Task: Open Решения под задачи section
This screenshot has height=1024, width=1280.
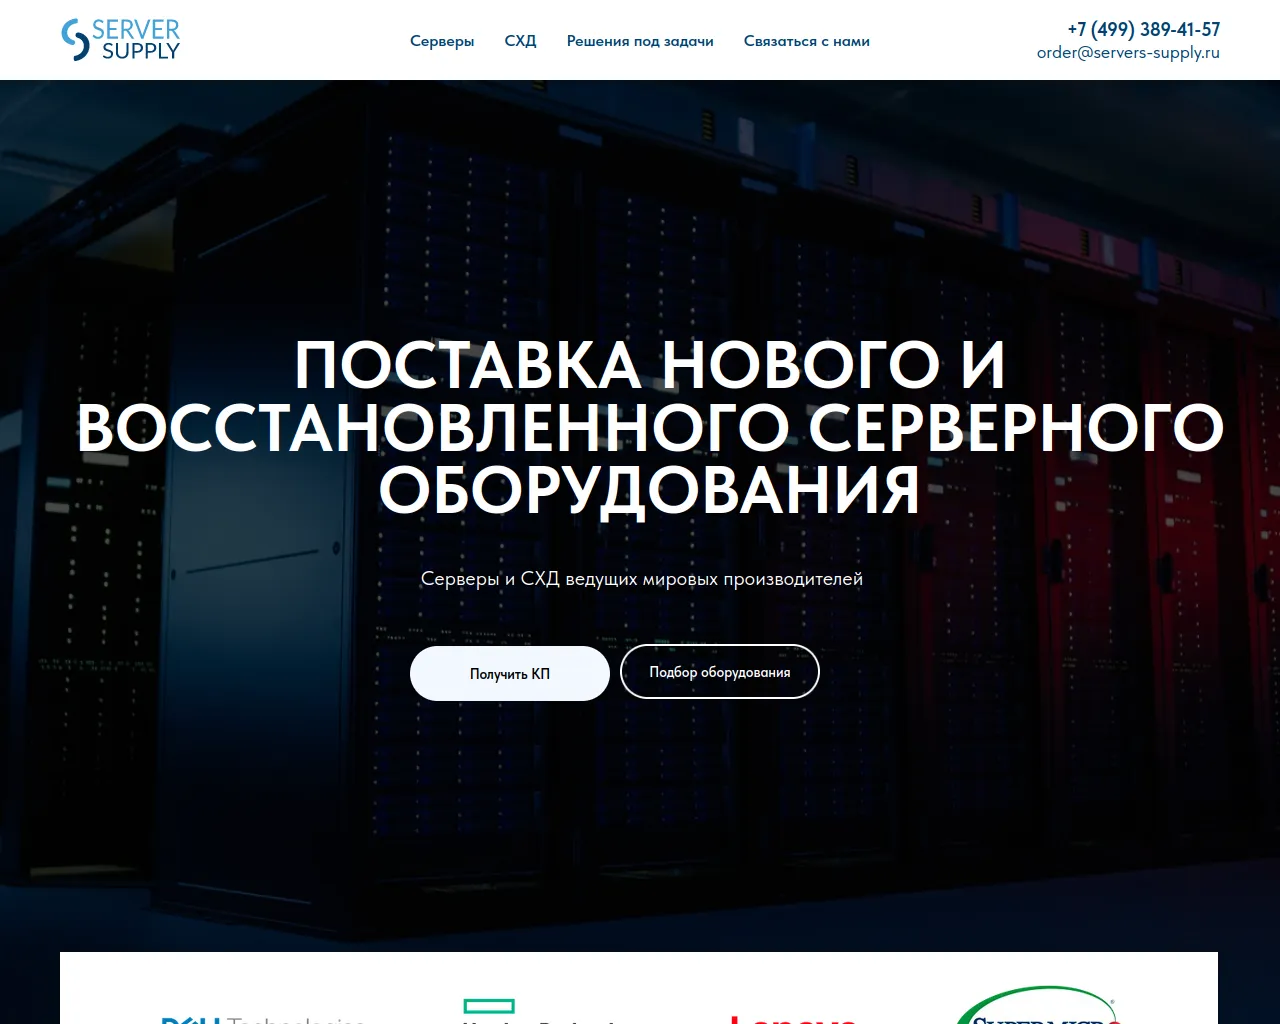Action: tap(639, 41)
